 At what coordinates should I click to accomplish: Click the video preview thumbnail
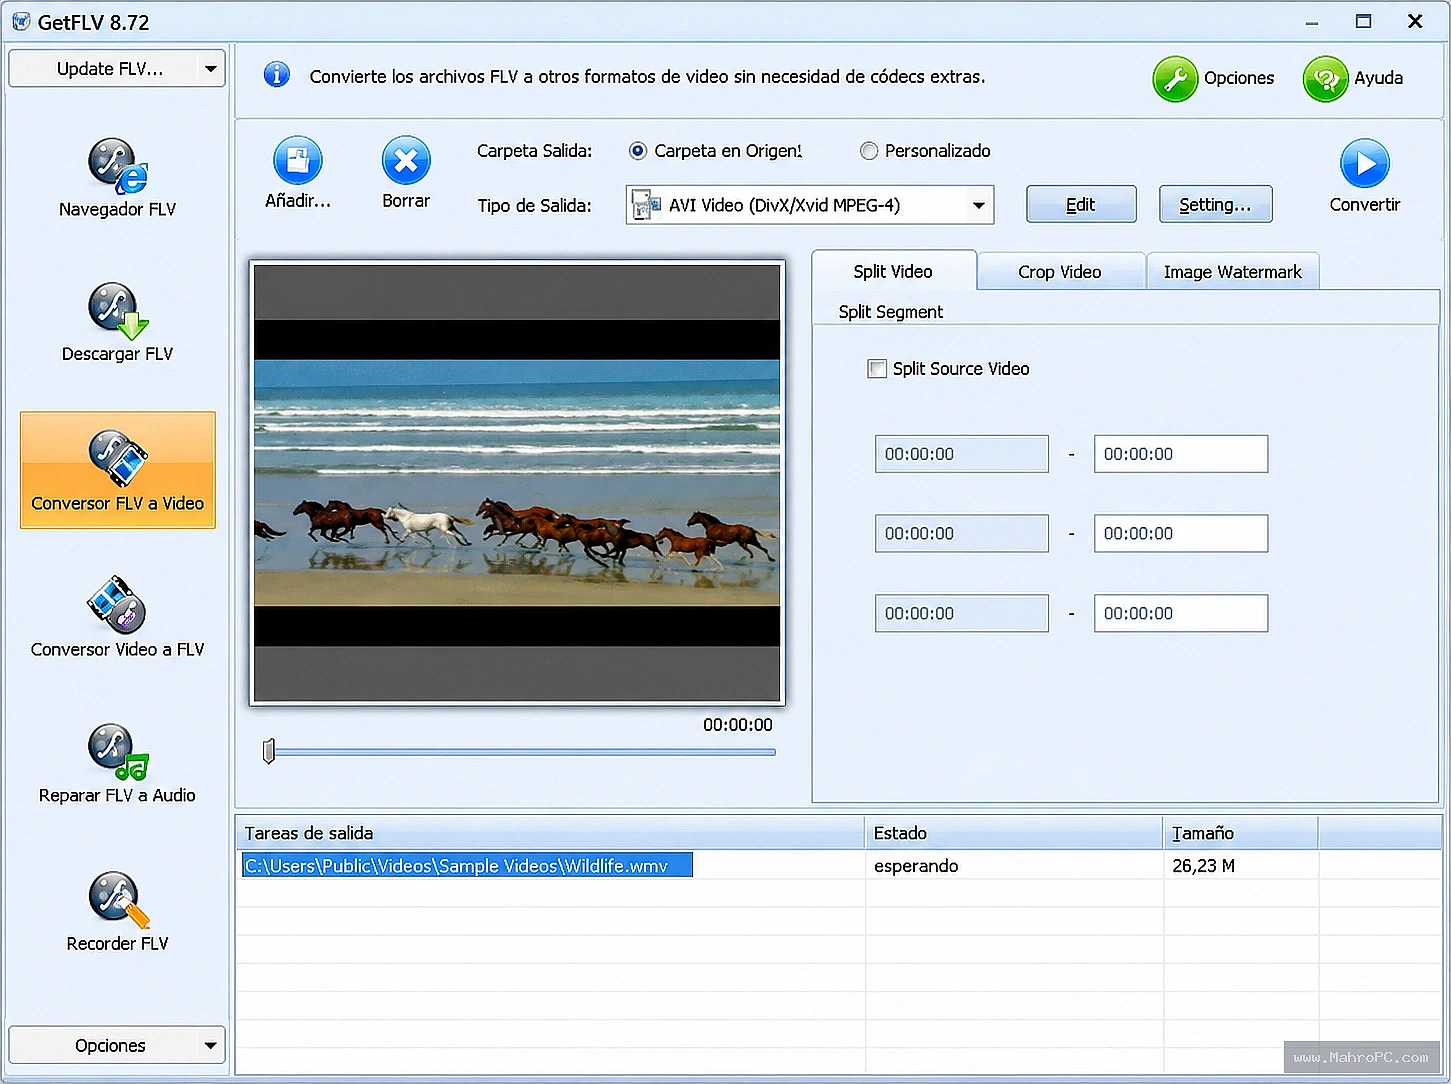point(517,483)
